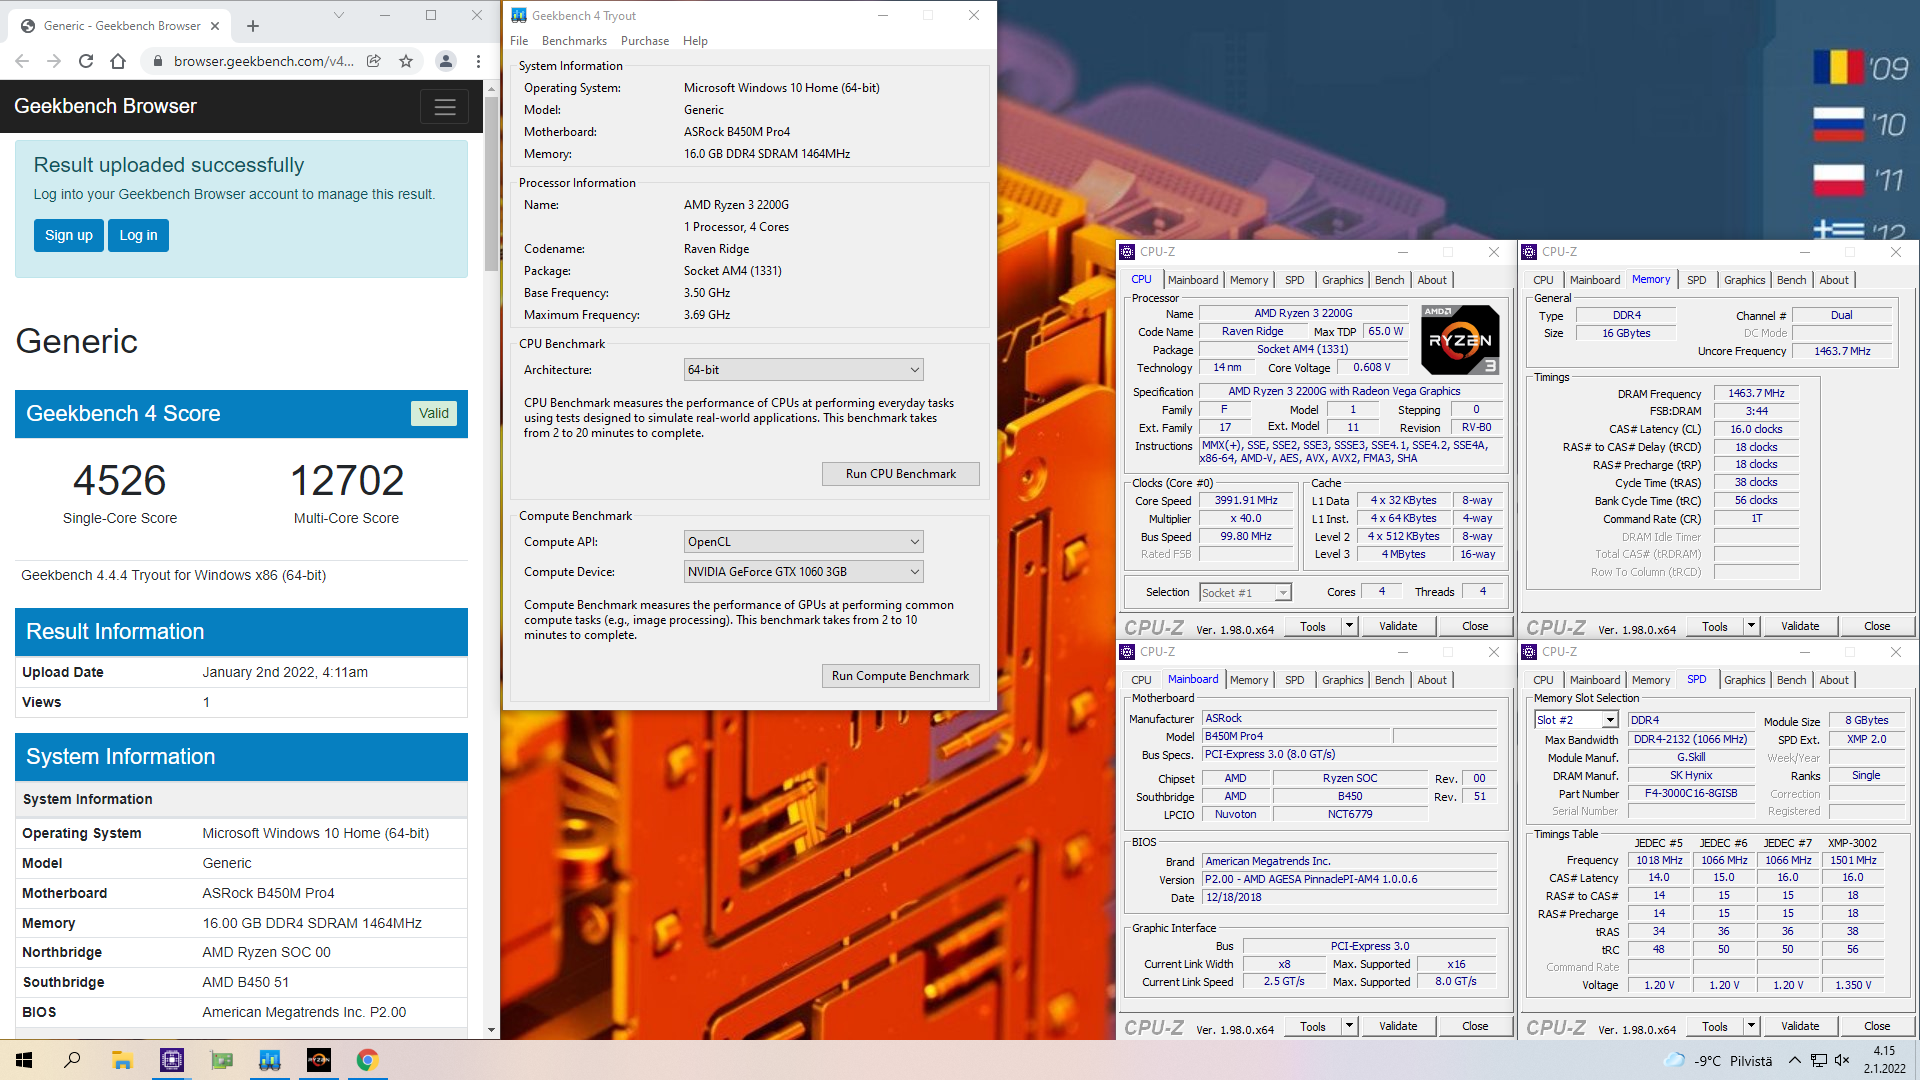Image resolution: width=1920 pixels, height=1080 pixels.
Task: Expand Tools arrow in CPU tab window
Action: coord(1349,626)
